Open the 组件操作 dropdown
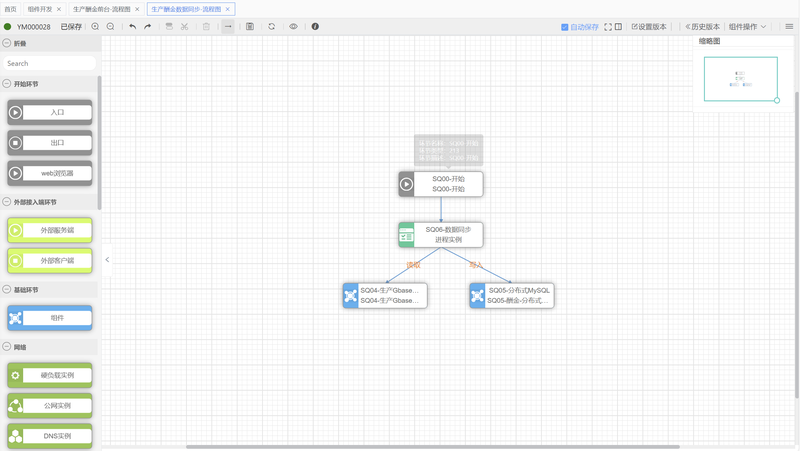The height and width of the screenshot is (451, 800). [x=747, y=27]
